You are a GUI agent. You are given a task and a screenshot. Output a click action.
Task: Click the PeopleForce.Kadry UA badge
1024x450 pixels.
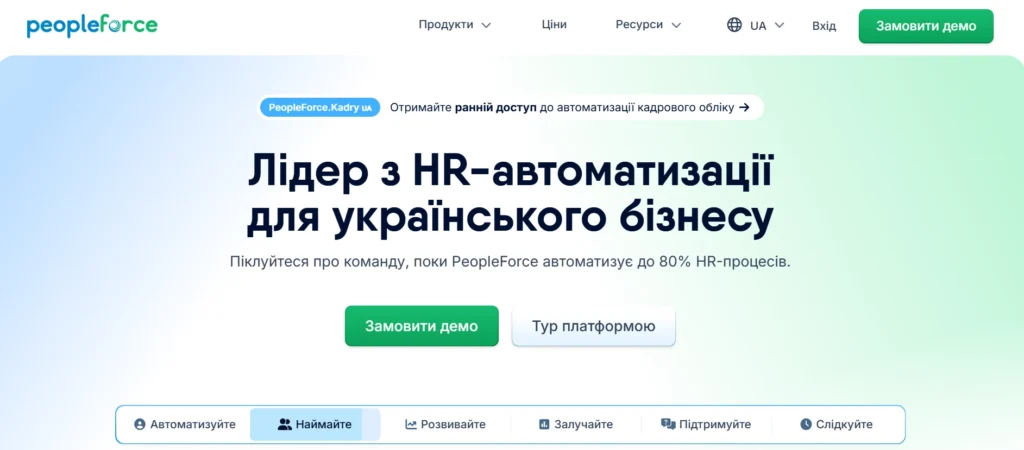pyautogui.click(x=320, y=108)
